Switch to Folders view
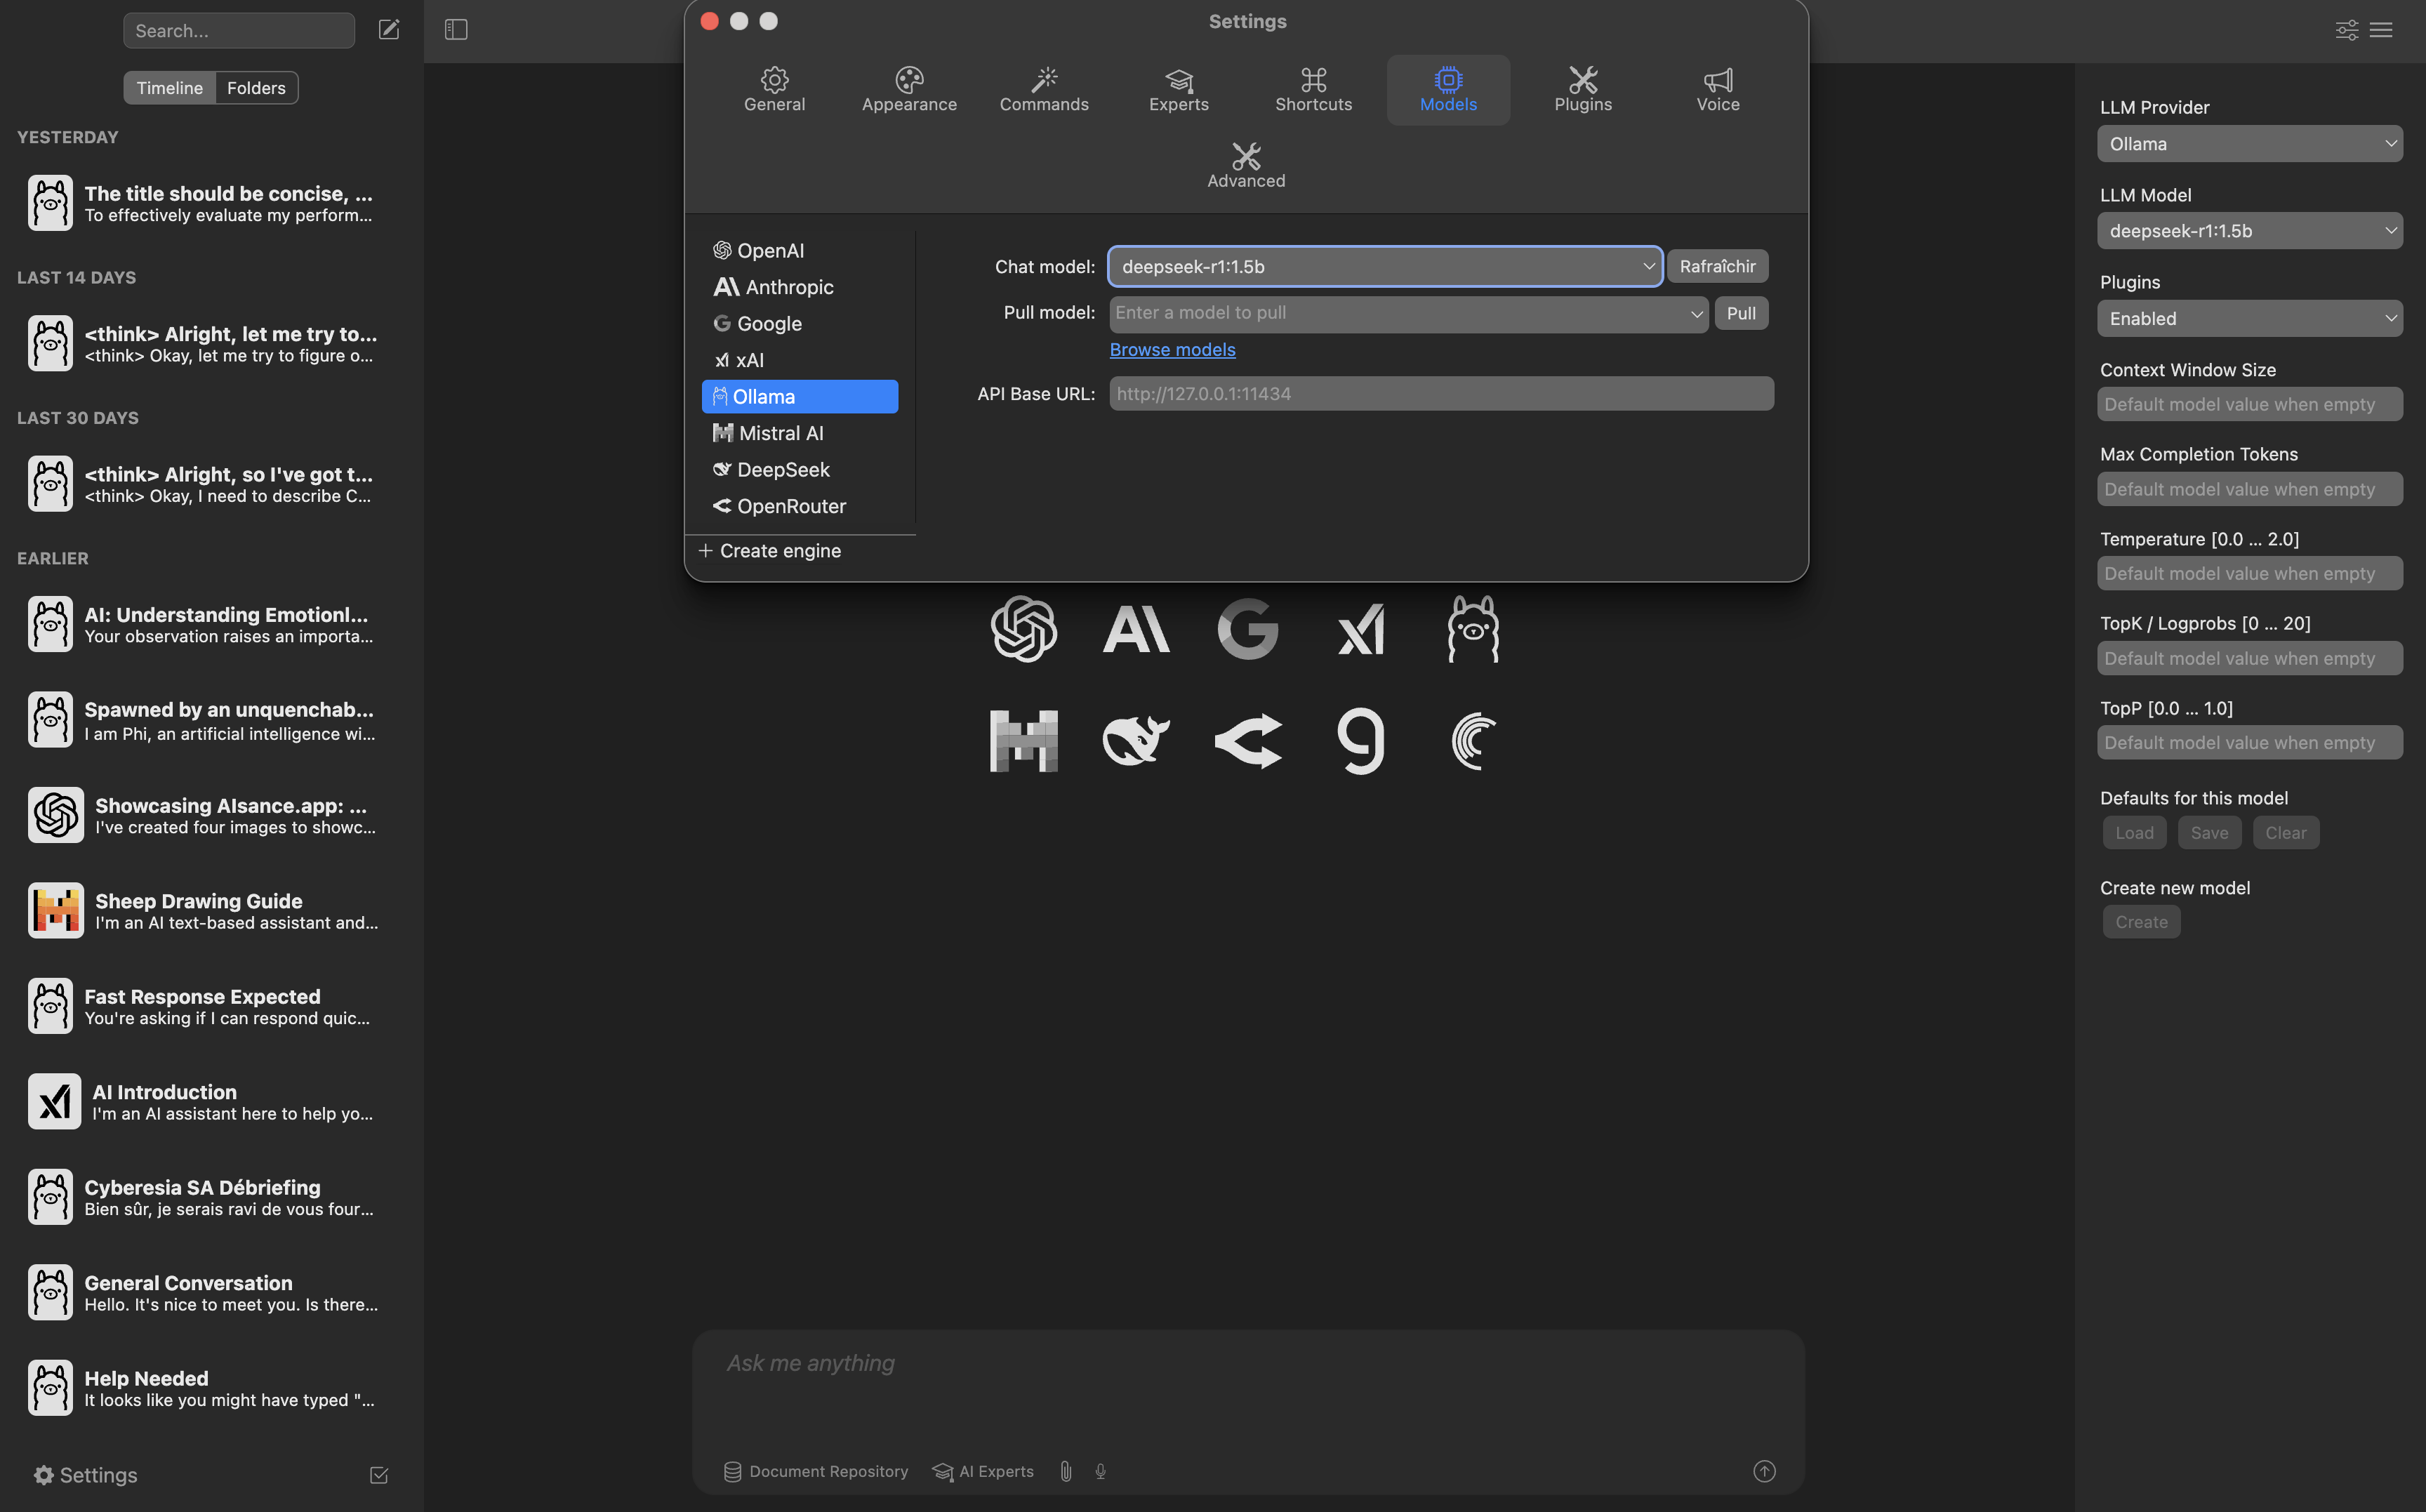 [x=256, y=88]
